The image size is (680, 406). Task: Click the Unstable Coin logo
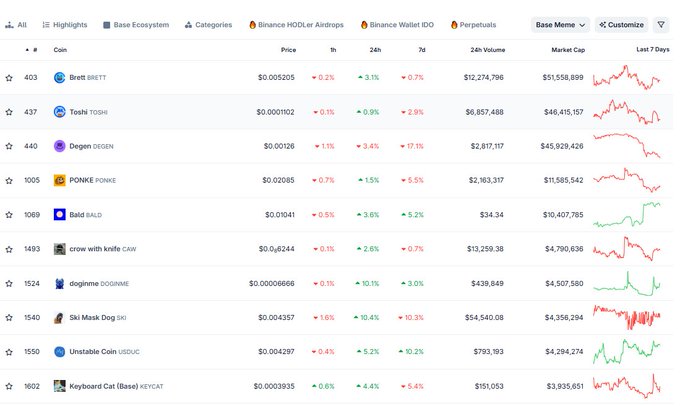(x=59, y=352)
